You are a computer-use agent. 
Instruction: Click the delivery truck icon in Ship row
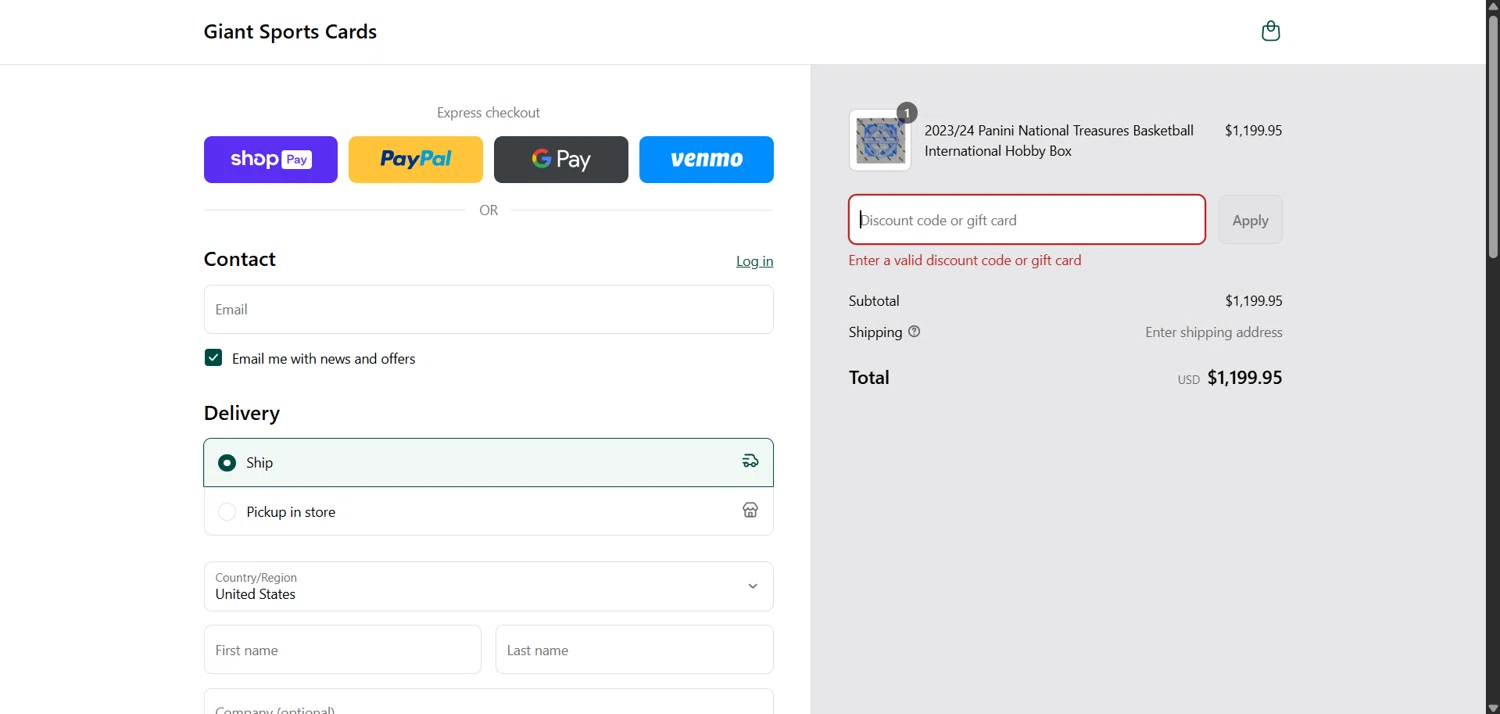pos(750,461)
